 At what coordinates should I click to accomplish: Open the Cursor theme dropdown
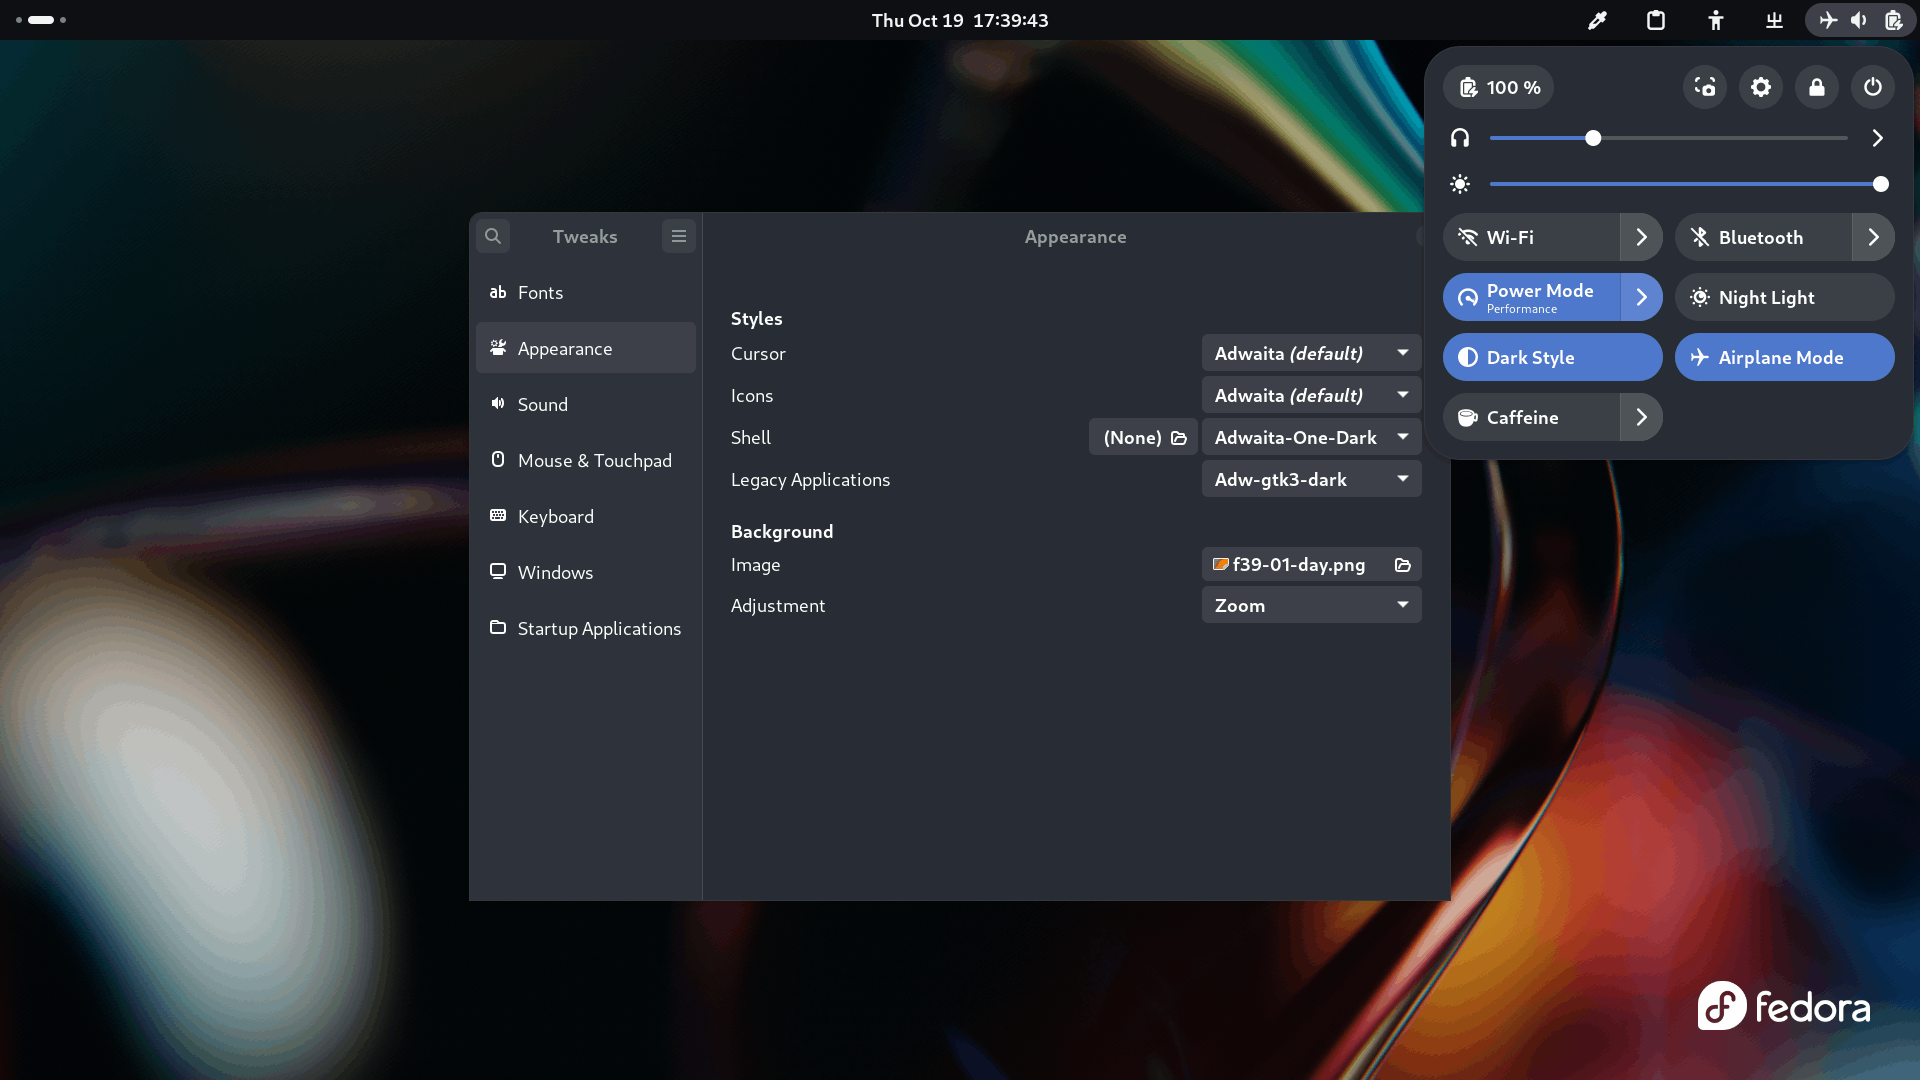1311,354
